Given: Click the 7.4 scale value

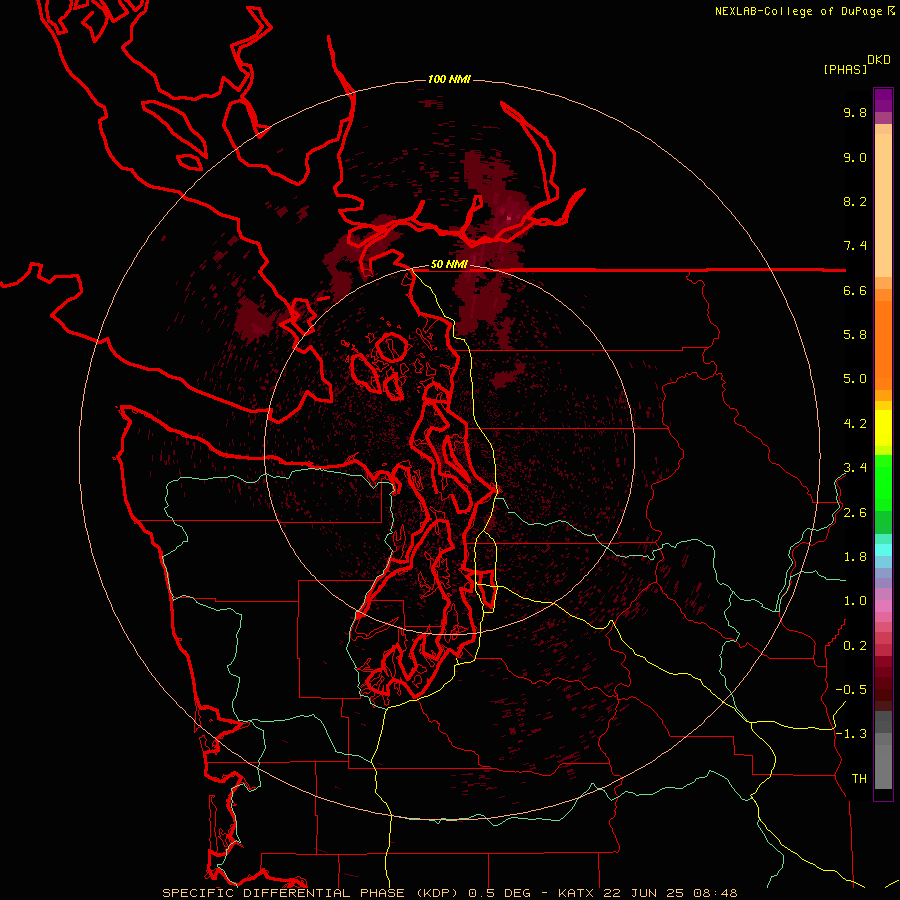Looking at the screenshot, I should (x=855, y=246).
